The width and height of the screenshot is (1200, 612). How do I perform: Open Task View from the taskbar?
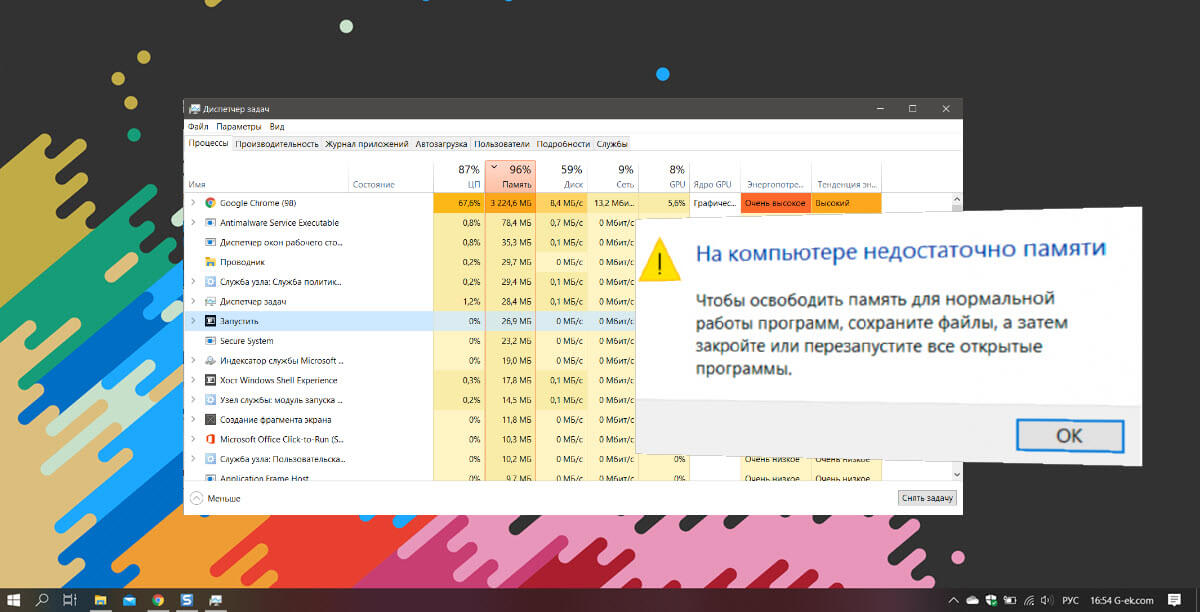(70, 600)
